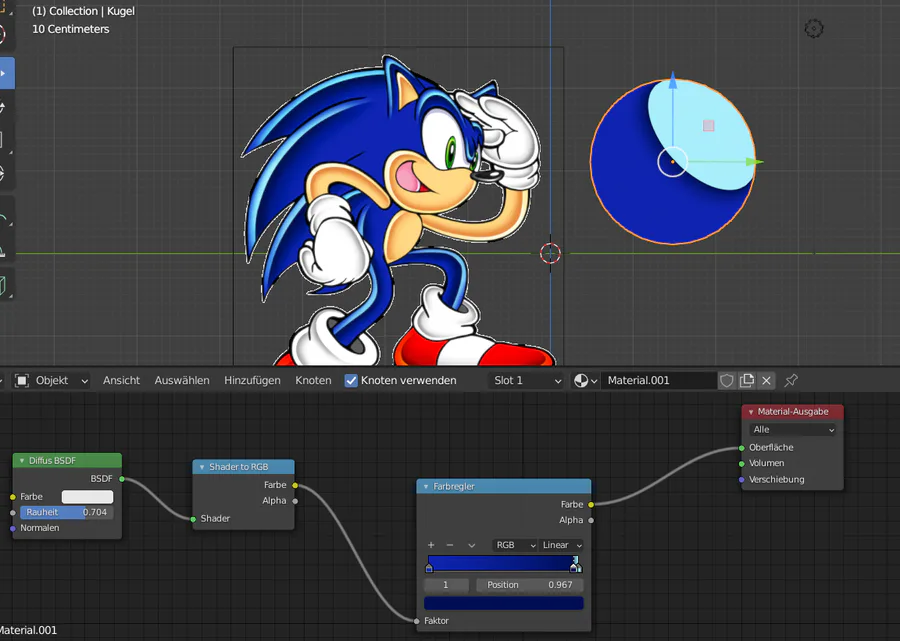The width and height of the screenshot is (900, 641).
Task: Select the Add Cube tool in toolbar
Action: tap(5, 286)
